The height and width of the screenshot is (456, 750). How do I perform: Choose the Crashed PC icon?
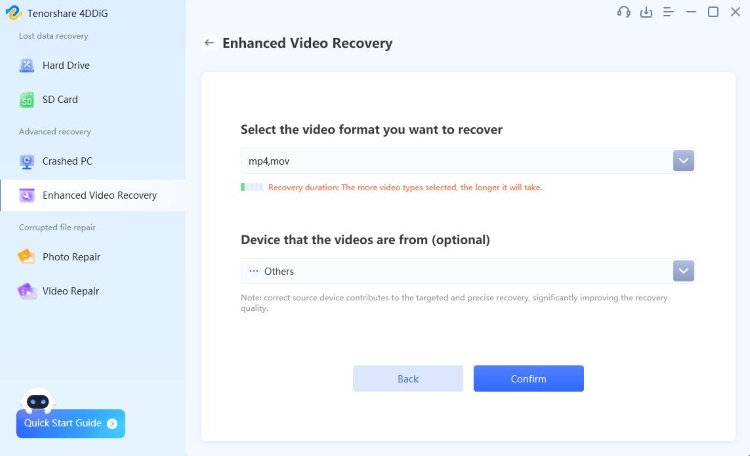(x=27, y=162)
